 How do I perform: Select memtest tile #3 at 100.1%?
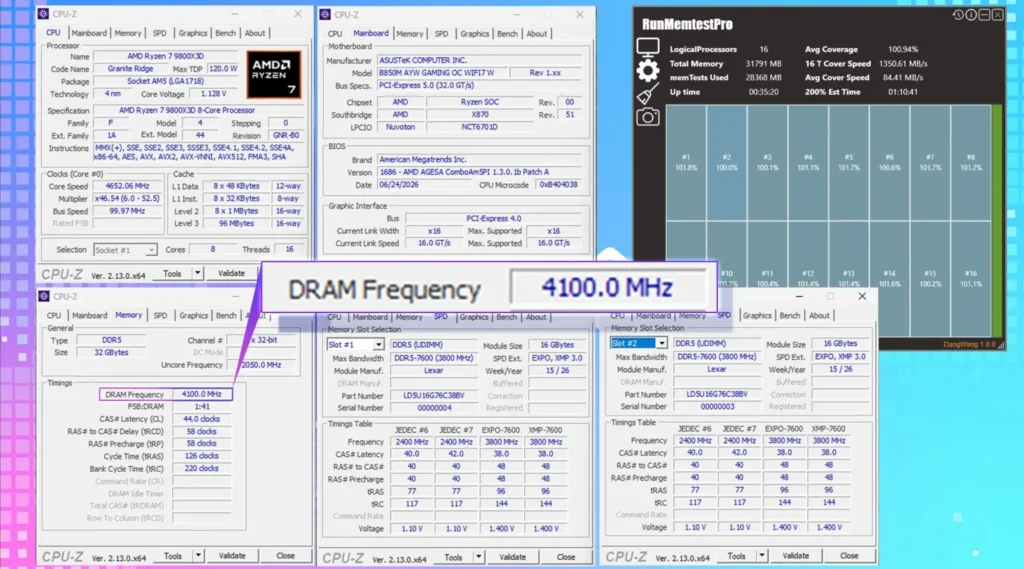[767, 163]
